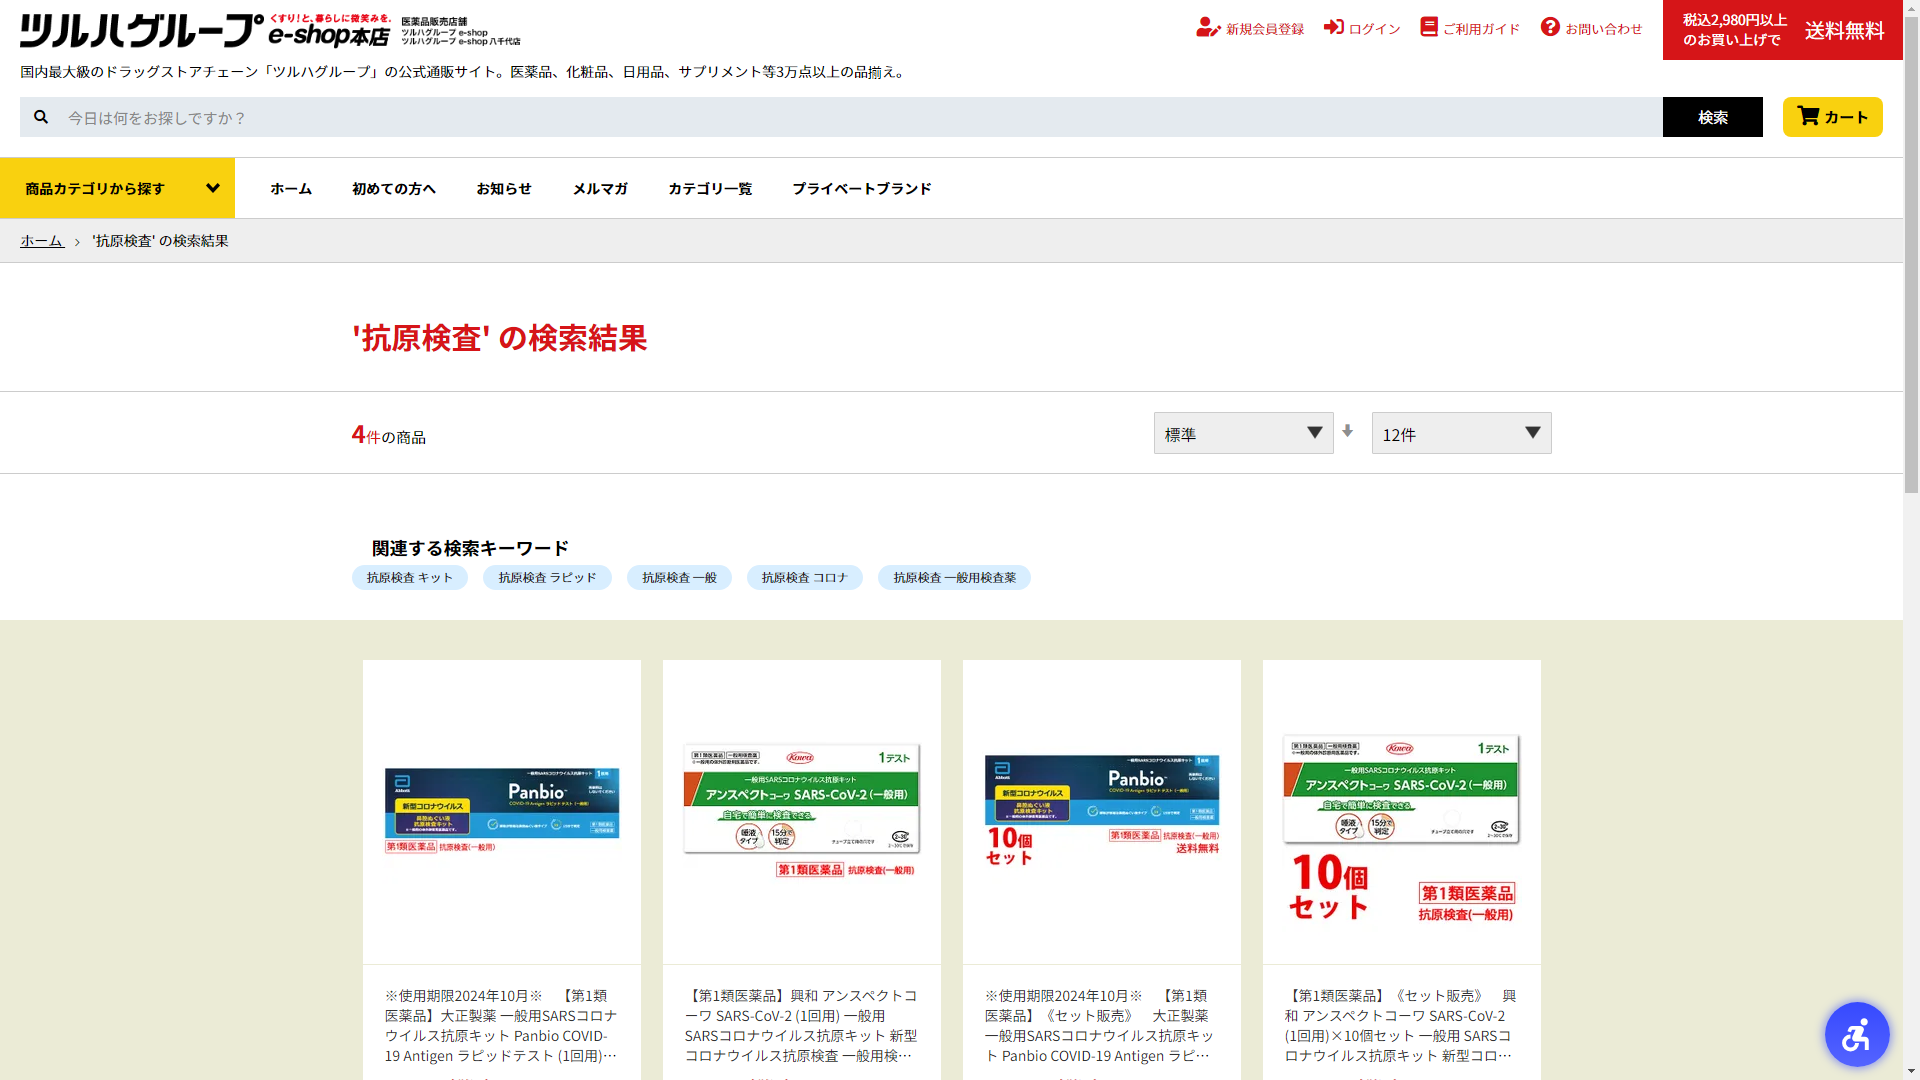This screenshot has width=1920, height=1080.
Task: Click the new member registration icon
Action: 1208,28
